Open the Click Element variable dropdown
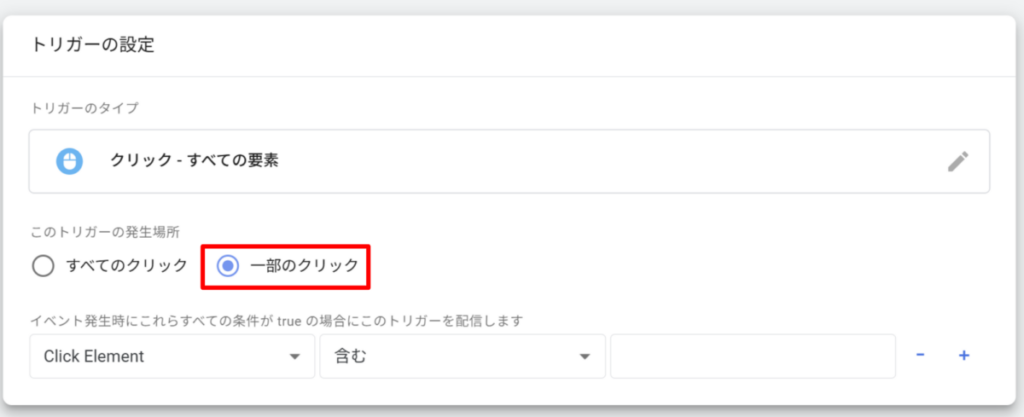The width and height of the screenshot is (1024, 417). (171, 356)
